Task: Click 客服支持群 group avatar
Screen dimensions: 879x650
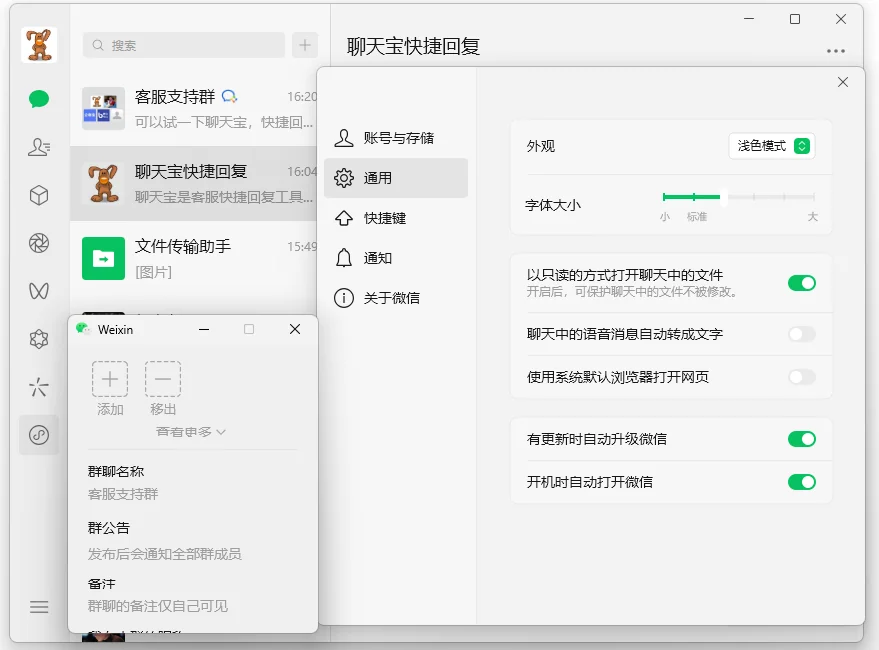Action: click(103, 109)
